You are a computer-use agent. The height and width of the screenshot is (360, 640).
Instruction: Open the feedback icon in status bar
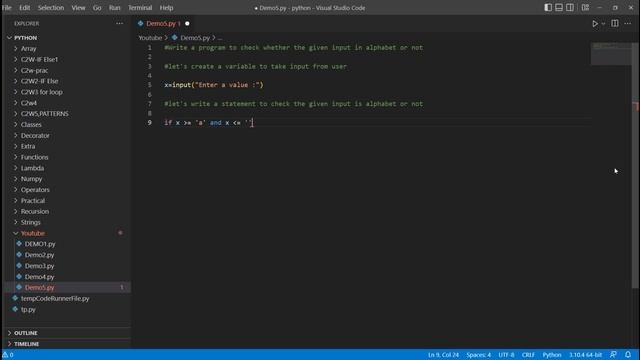coord(613,355)
